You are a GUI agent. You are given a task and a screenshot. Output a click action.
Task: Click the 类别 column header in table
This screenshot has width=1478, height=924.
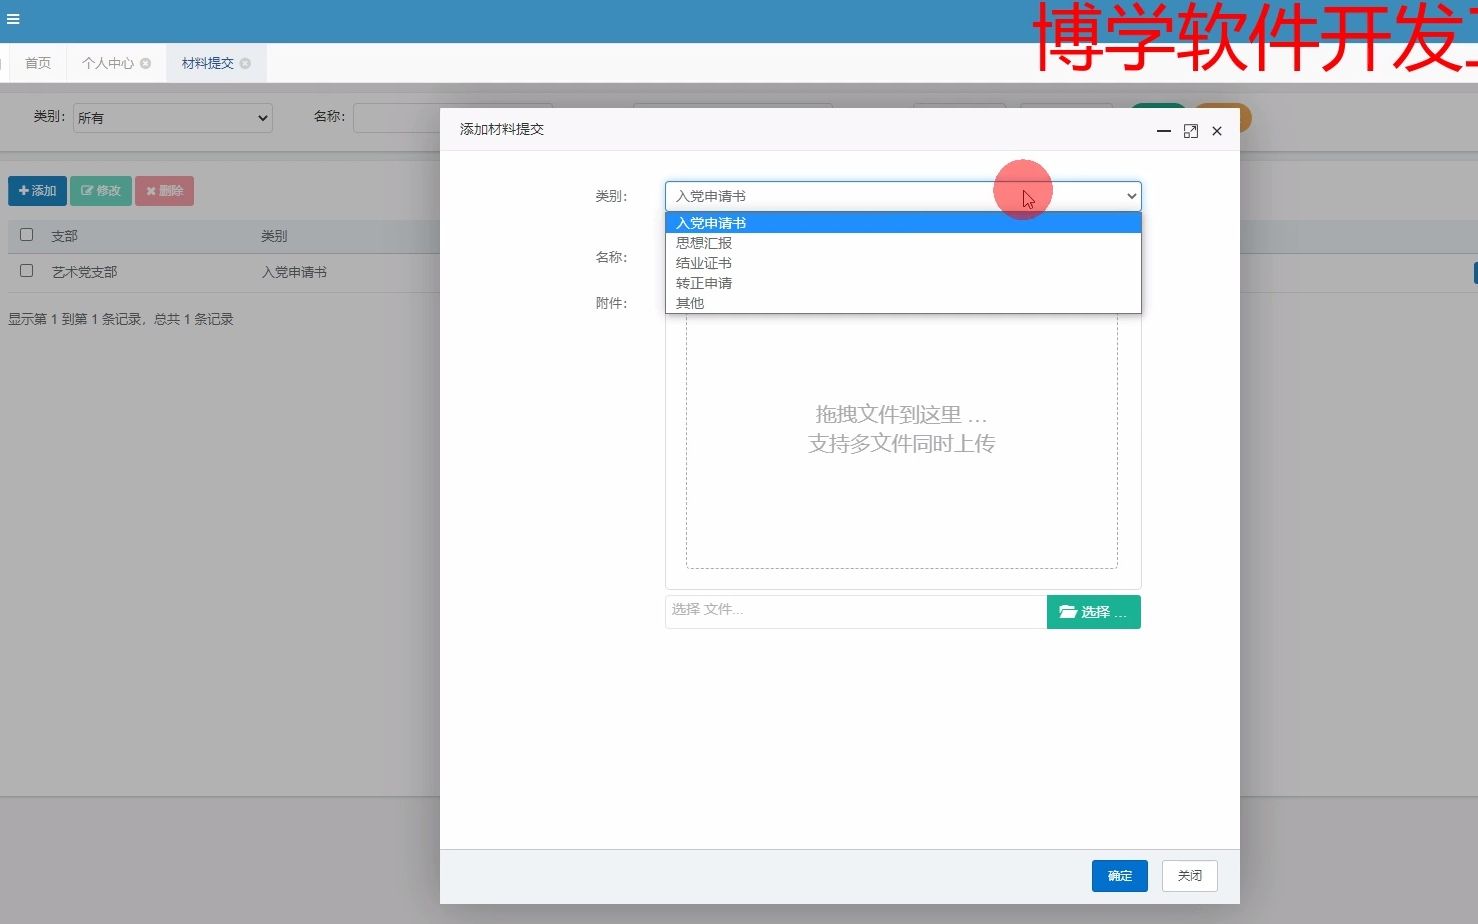[274, 236]
